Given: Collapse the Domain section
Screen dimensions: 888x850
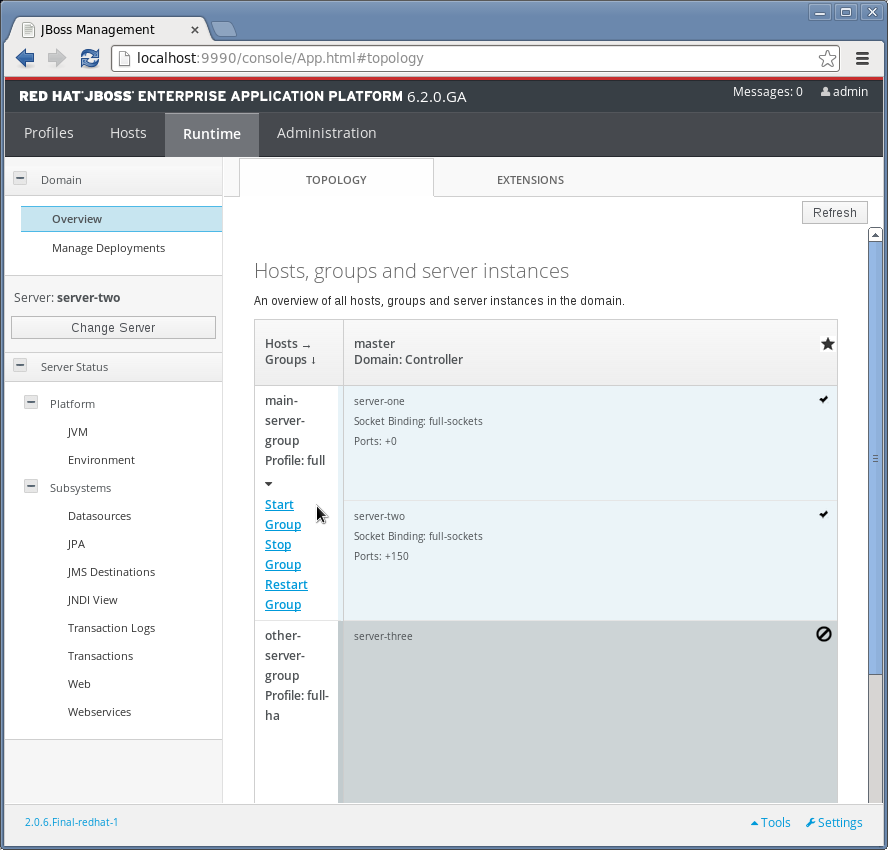Looking at the screenshot, I should (x=19, y=180).
